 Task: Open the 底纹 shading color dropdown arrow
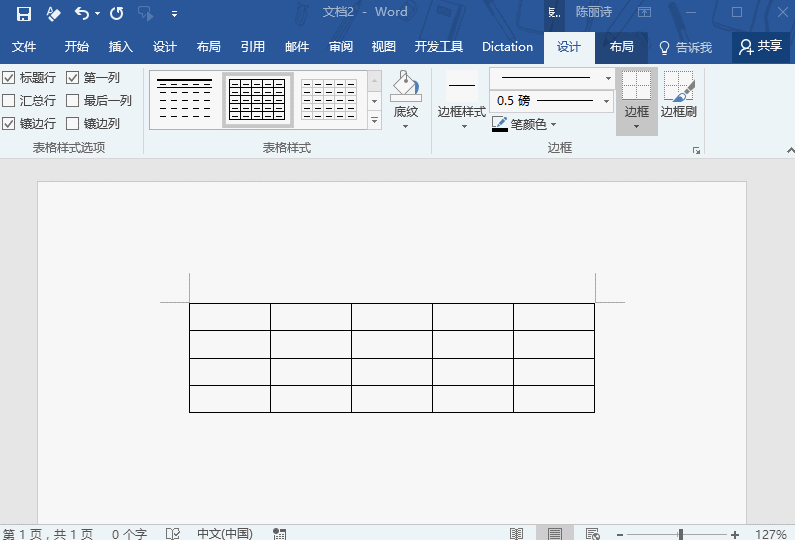pyautogui.click(x=406, y=126)
